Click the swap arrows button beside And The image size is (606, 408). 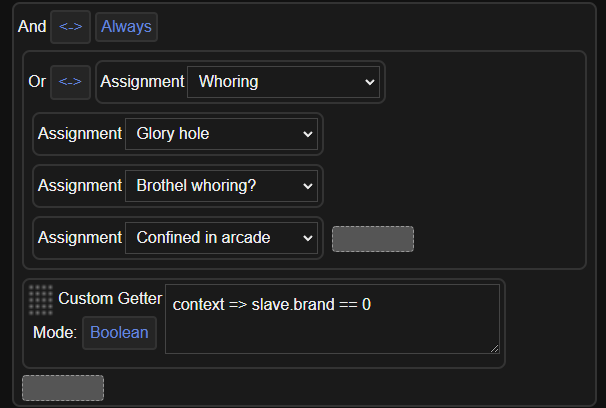(70, 26)
